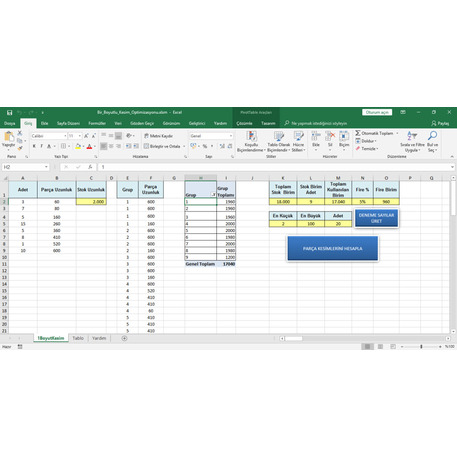457x457 pixels.
Task: Toggle italic formatting button
Action: point(41,146)
